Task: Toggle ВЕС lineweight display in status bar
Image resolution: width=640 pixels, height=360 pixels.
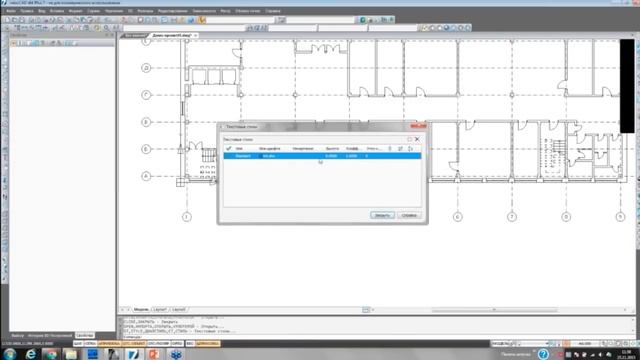Action: click(190, 344)
